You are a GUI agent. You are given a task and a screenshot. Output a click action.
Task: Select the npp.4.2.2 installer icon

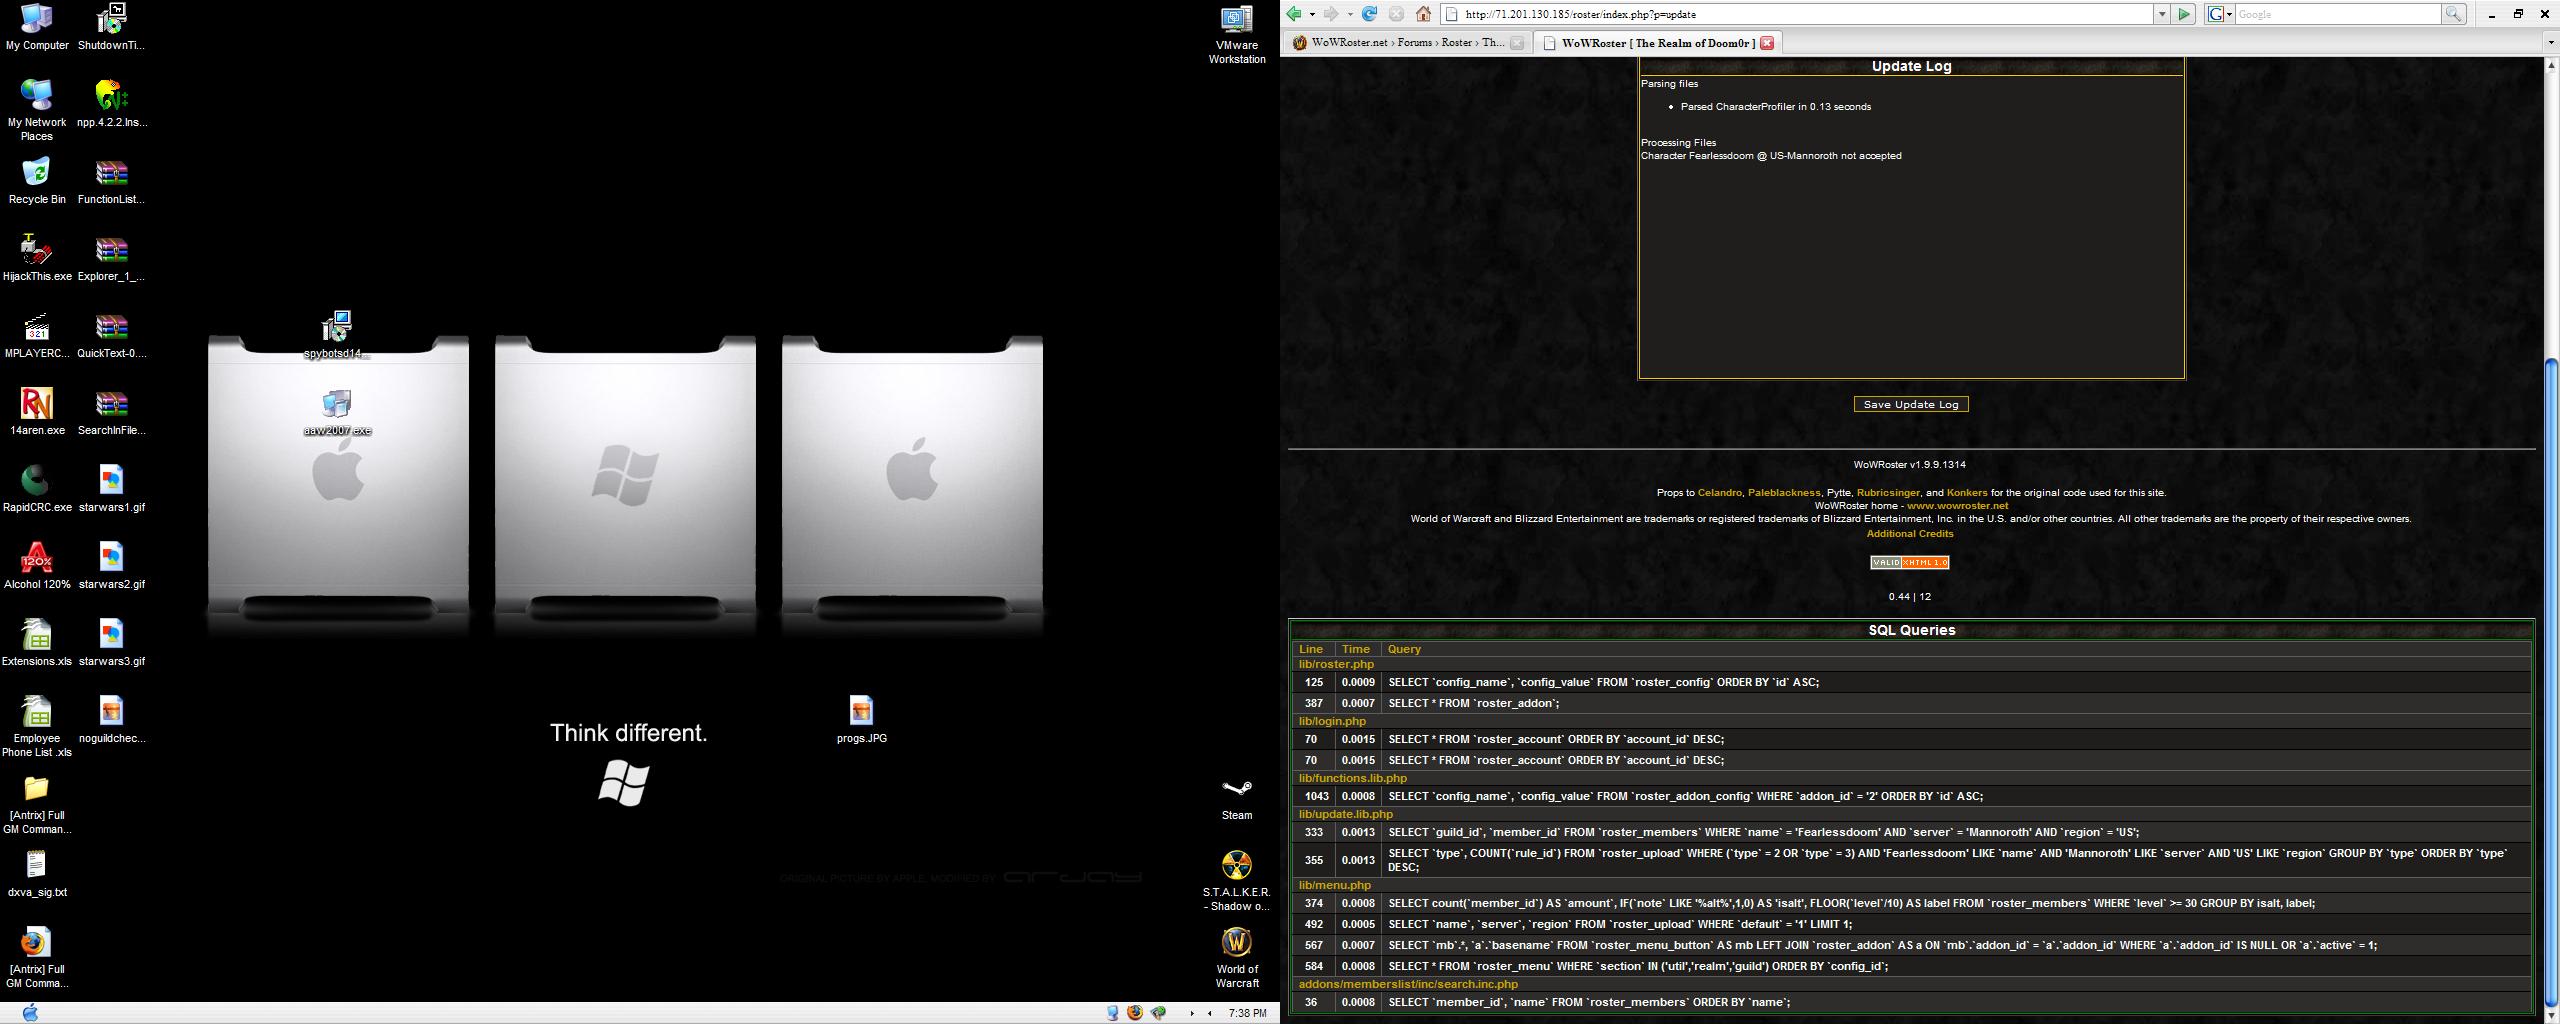coord(111,103)
